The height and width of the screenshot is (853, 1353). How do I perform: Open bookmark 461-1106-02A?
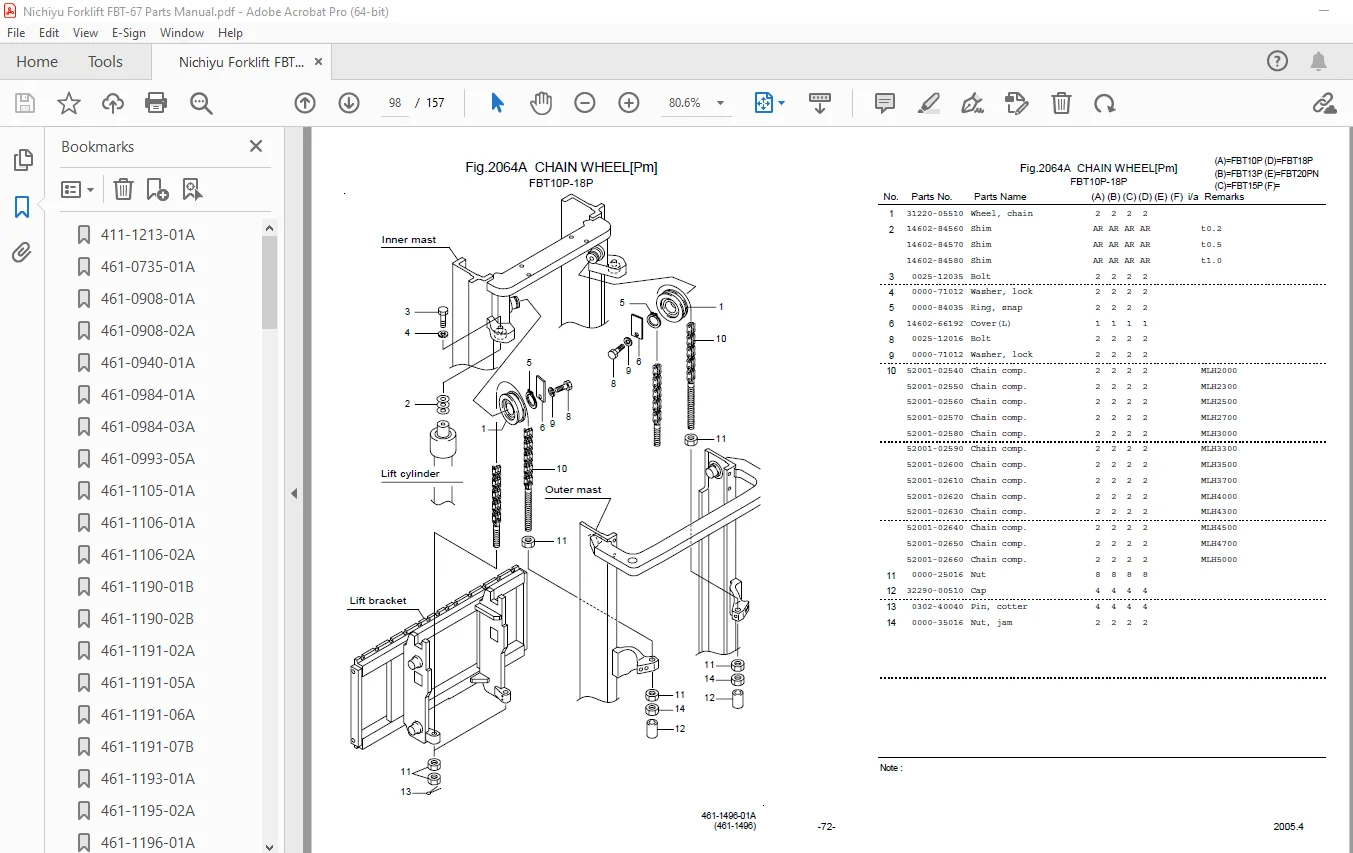[x=148, y=555]
